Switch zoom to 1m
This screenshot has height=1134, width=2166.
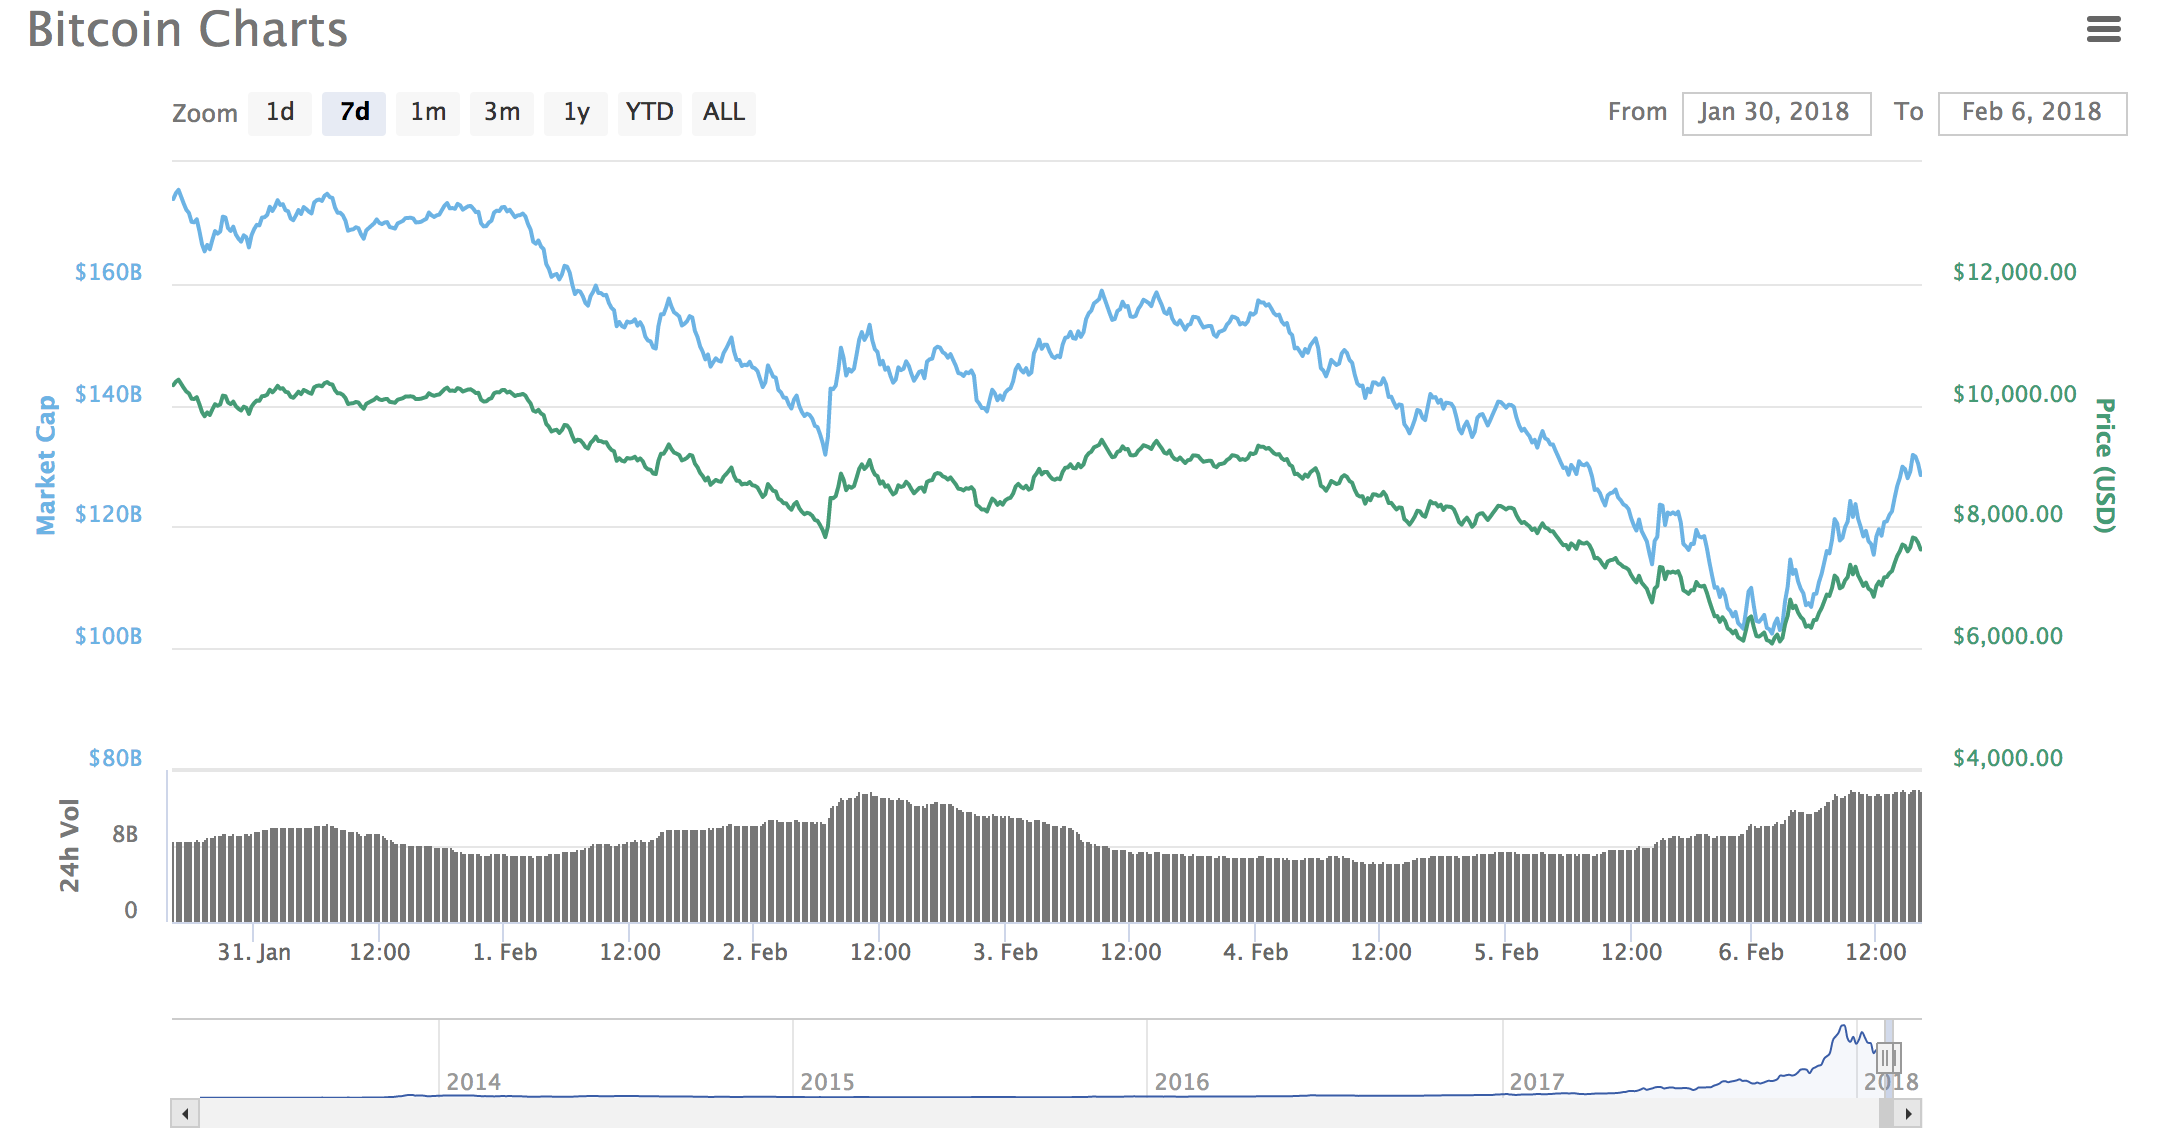[x=428, y=112]
